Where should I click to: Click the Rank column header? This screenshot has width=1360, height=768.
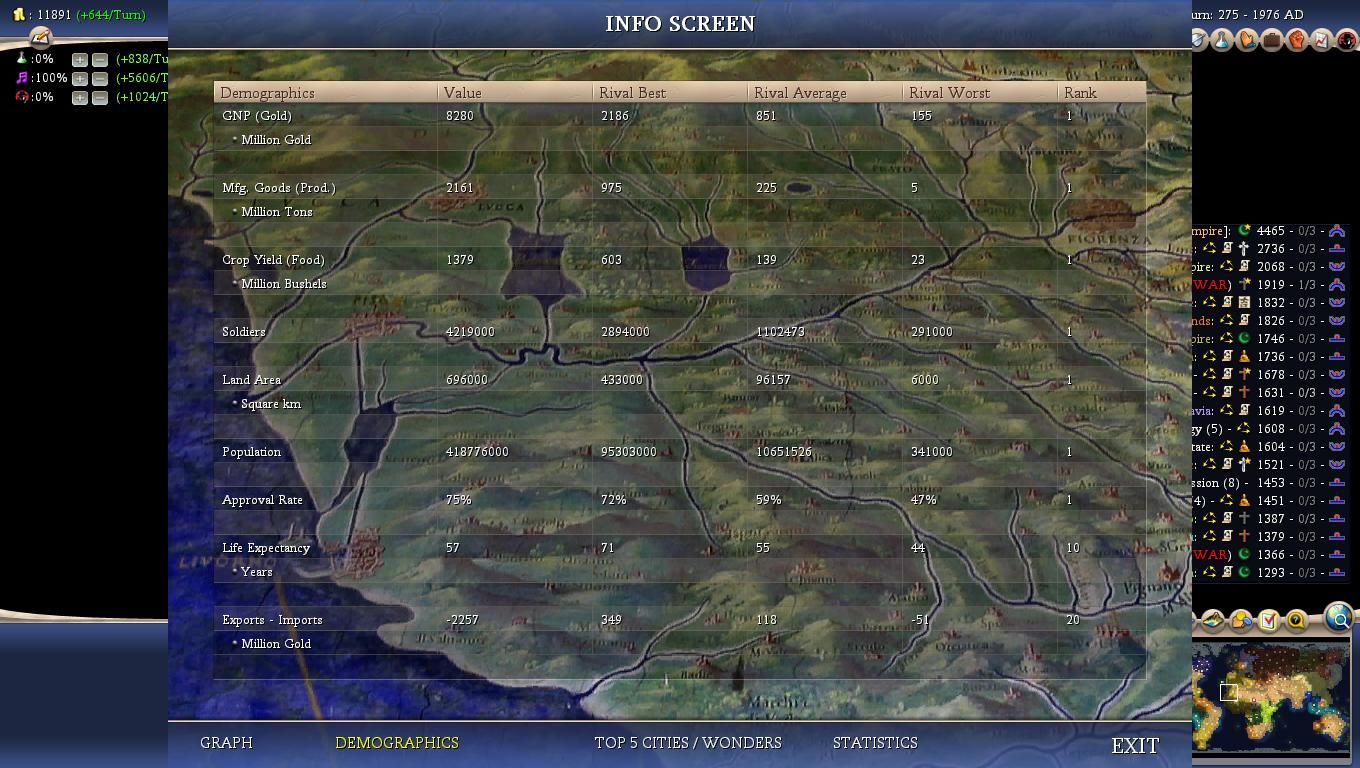click(x=1101, y=93)
